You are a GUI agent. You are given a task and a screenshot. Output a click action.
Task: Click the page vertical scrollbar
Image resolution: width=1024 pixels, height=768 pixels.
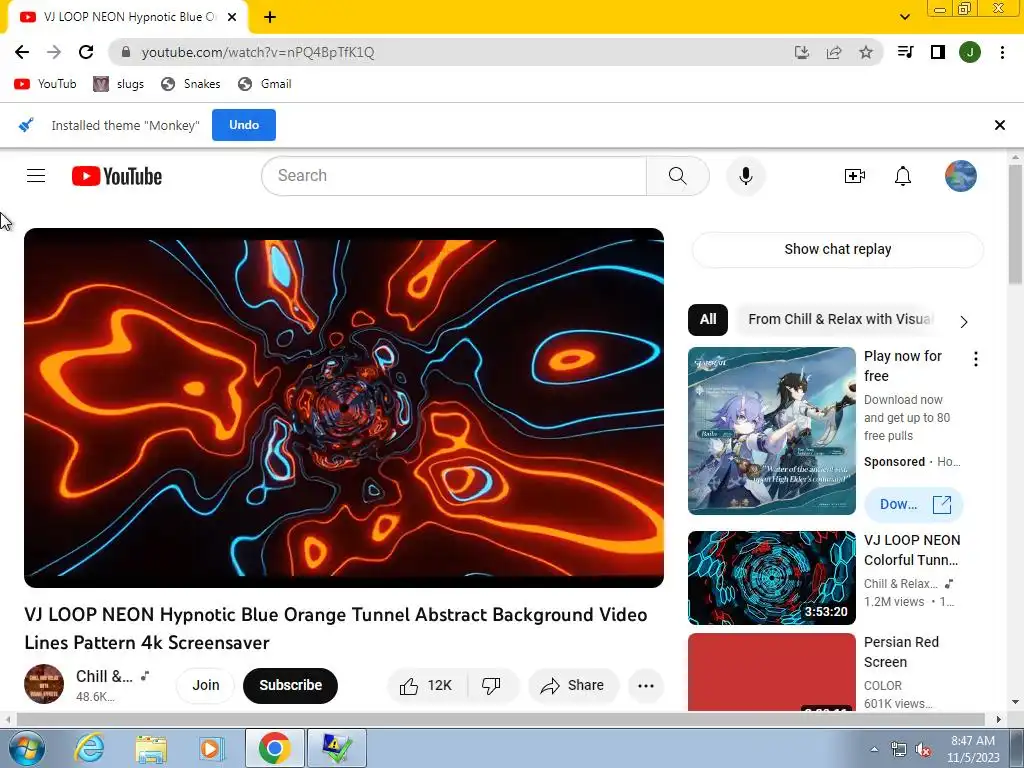click(x=1015, y=225)
